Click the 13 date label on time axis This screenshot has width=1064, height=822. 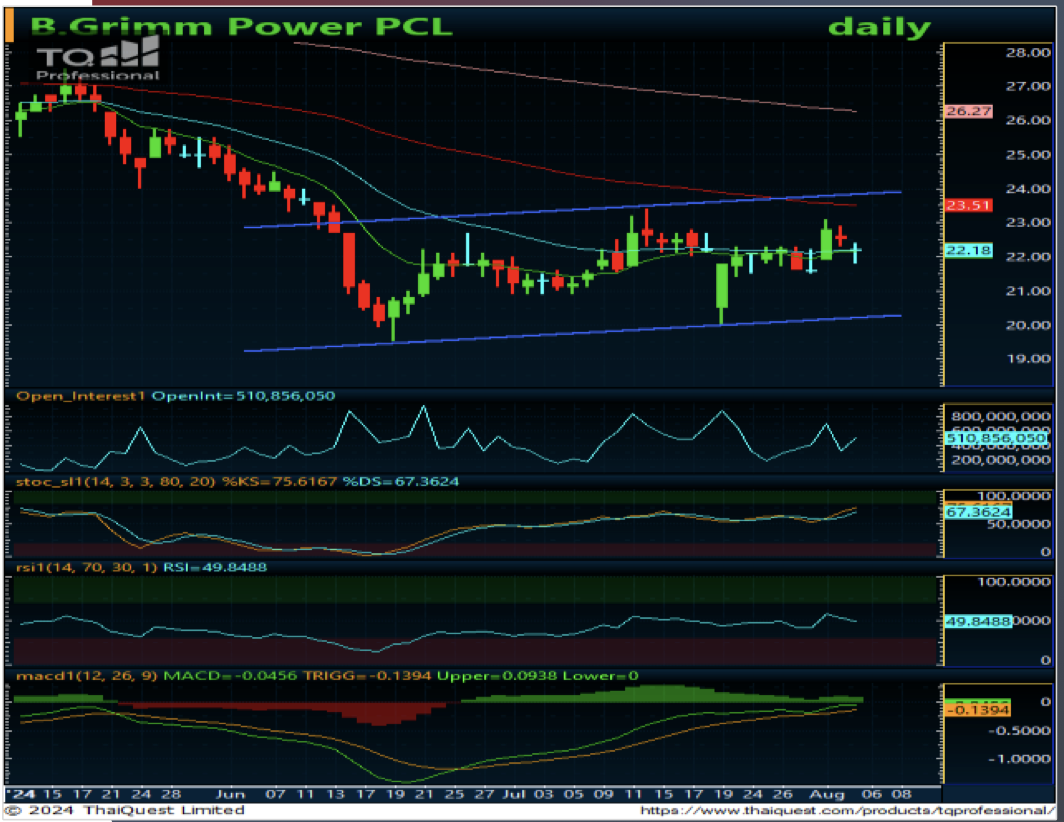(335, 793)
